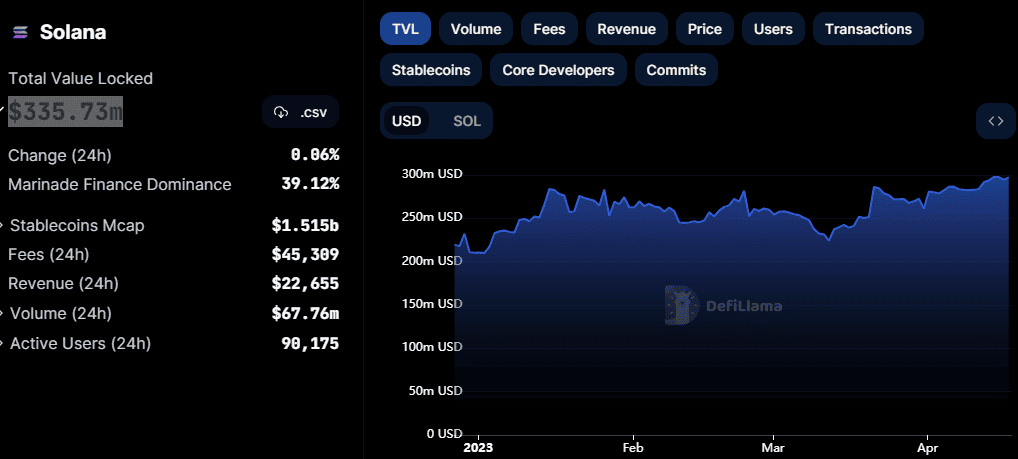The image size is (1018, 459).
Task: Expand the Active Users (24h) row
Action: 3,343
